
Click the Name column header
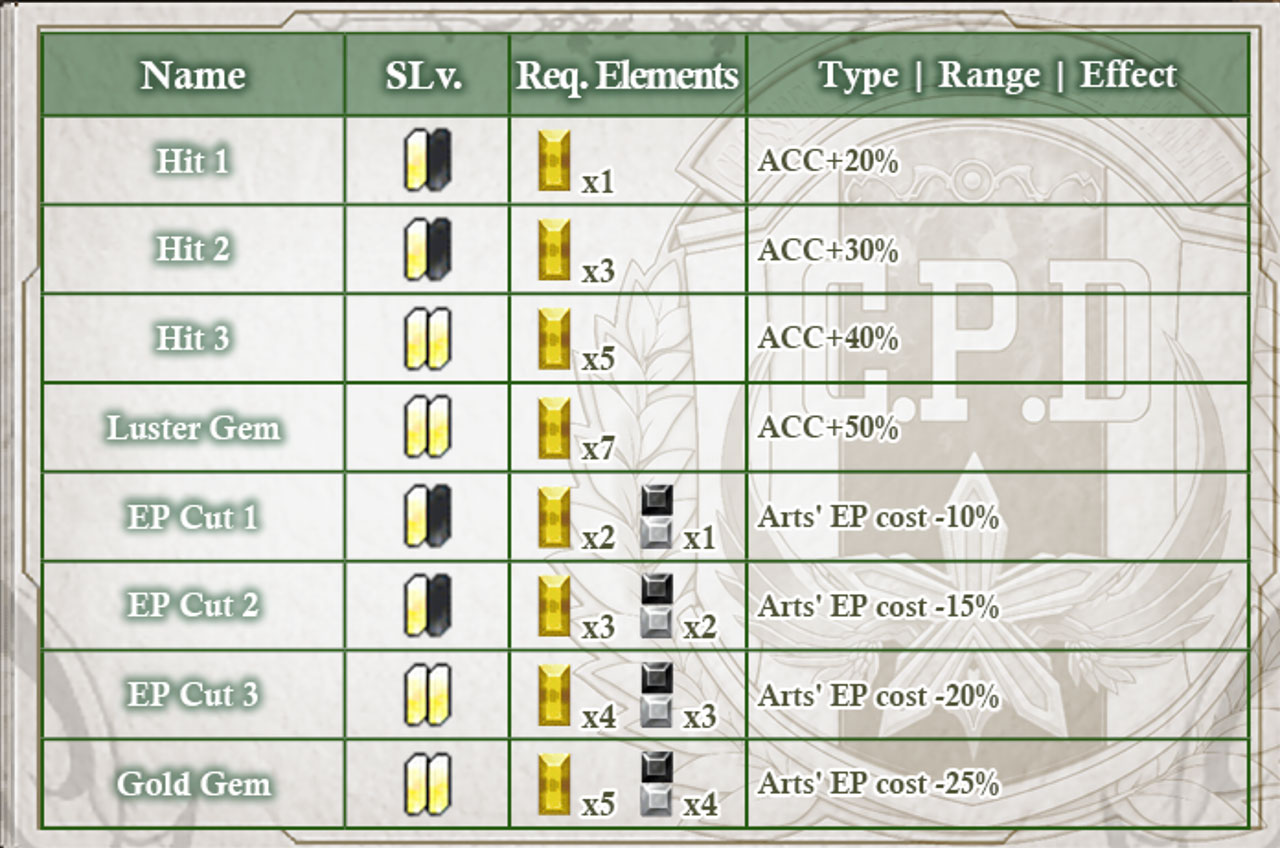pos(193,75)
